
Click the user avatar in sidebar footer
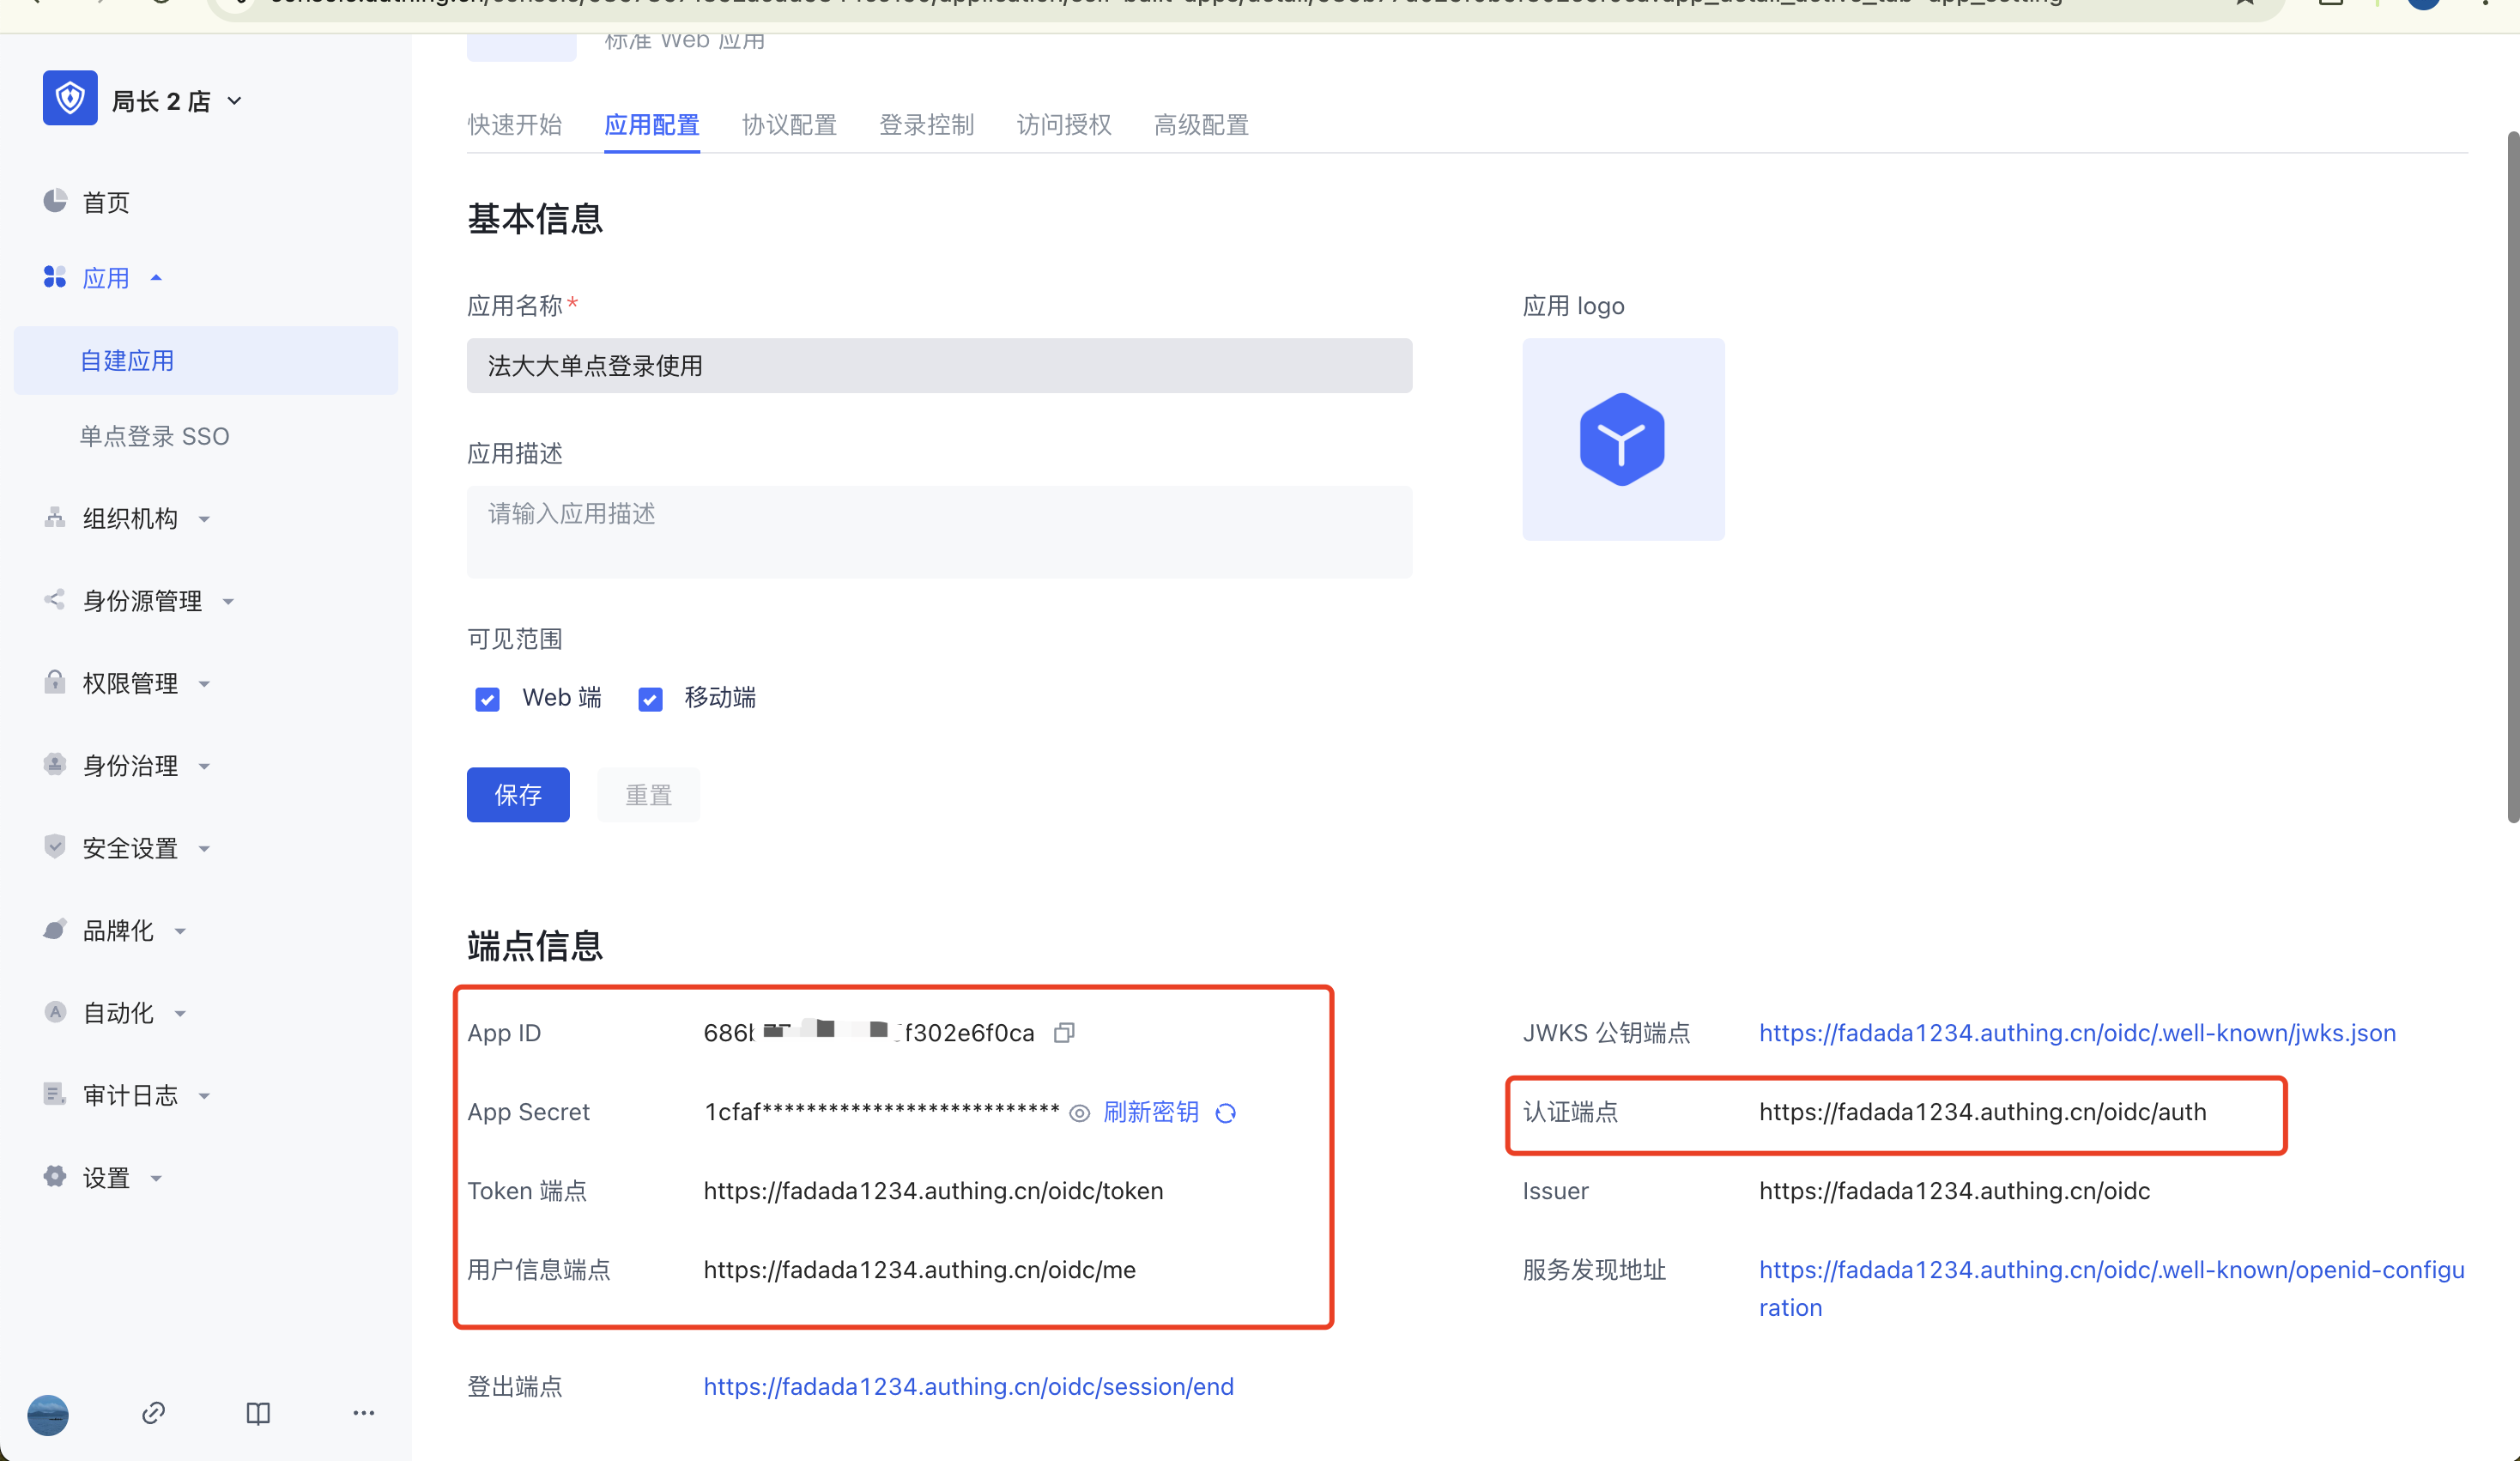pyautogui.click(x=48, y=1414)
